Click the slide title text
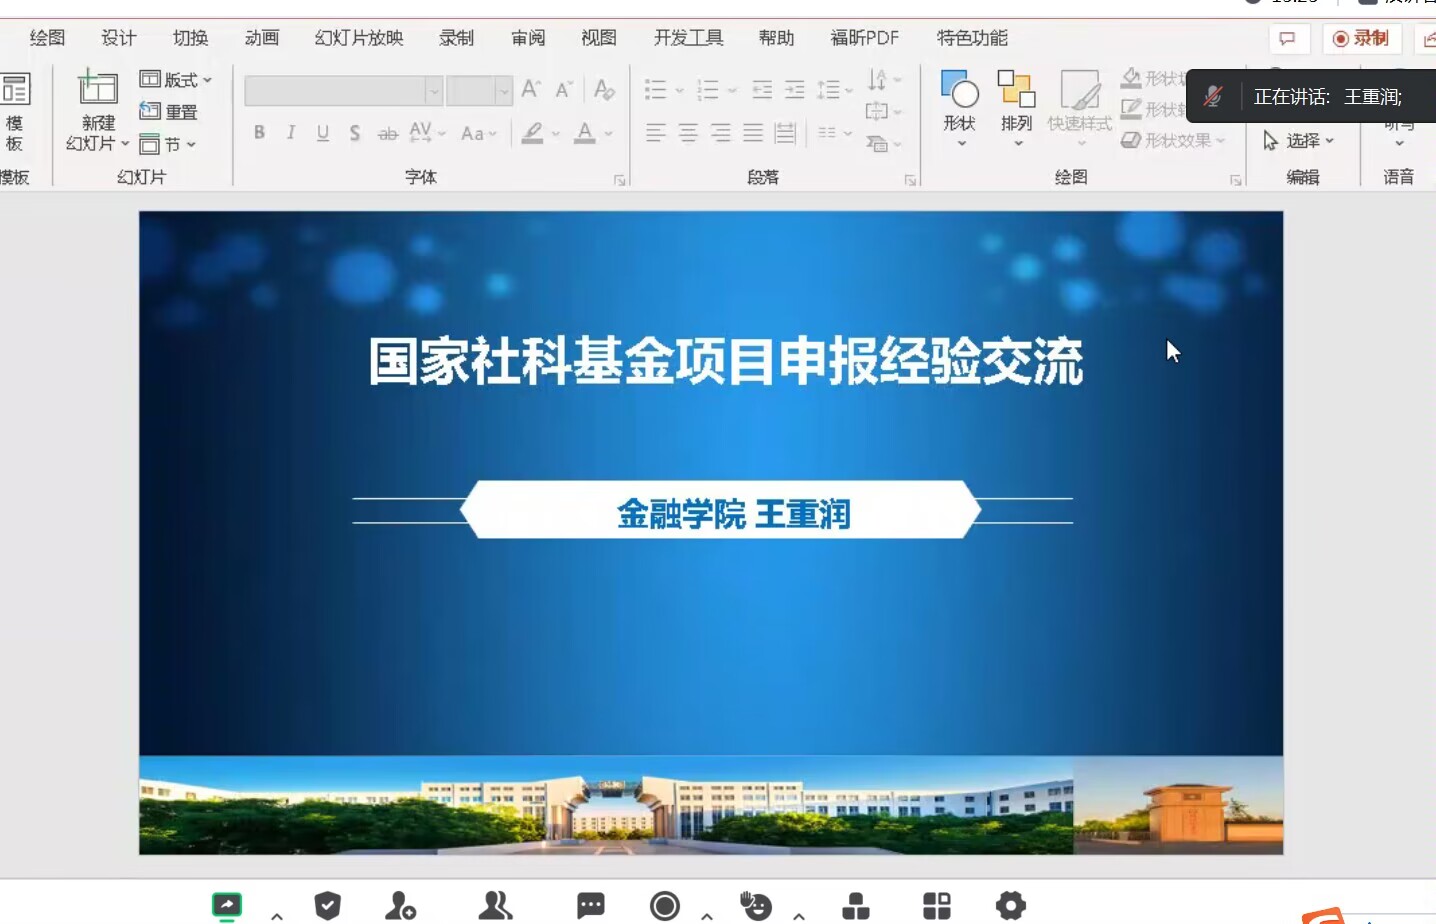Screen dimensions: 1436x924 (726, 361)
